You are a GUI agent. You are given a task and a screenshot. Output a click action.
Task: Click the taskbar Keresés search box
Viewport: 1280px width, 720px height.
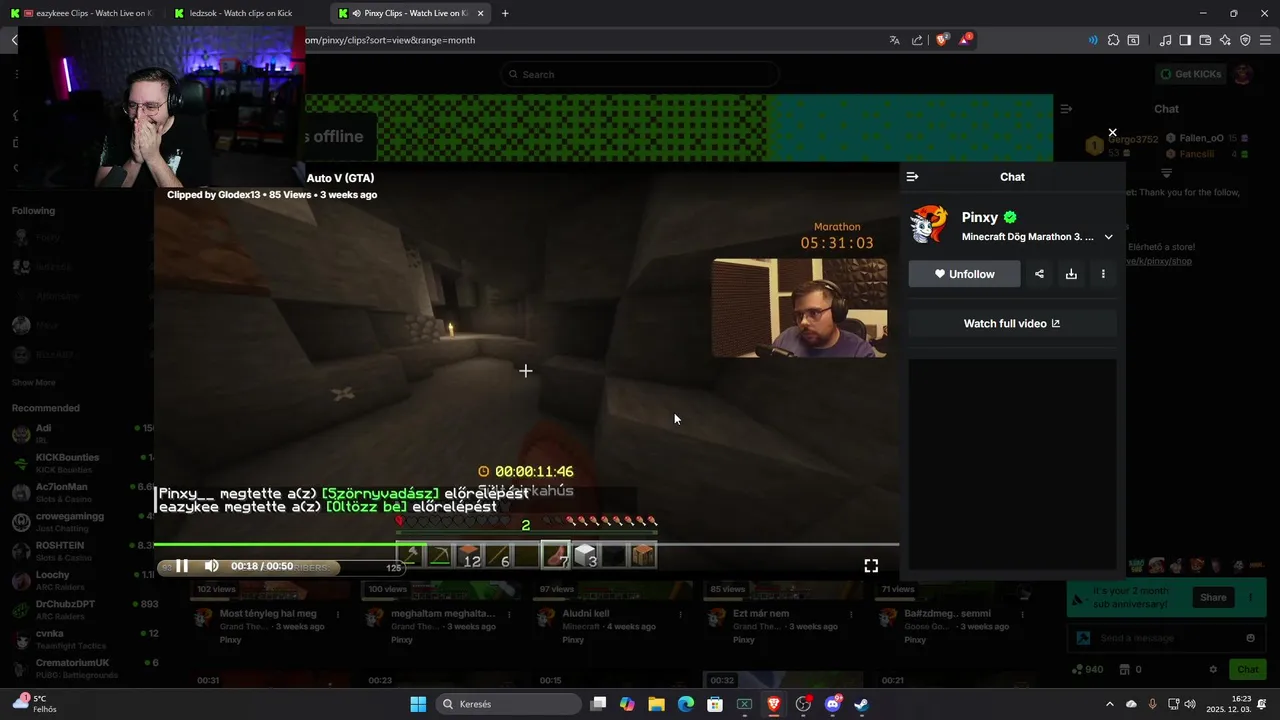click(510, 704)
